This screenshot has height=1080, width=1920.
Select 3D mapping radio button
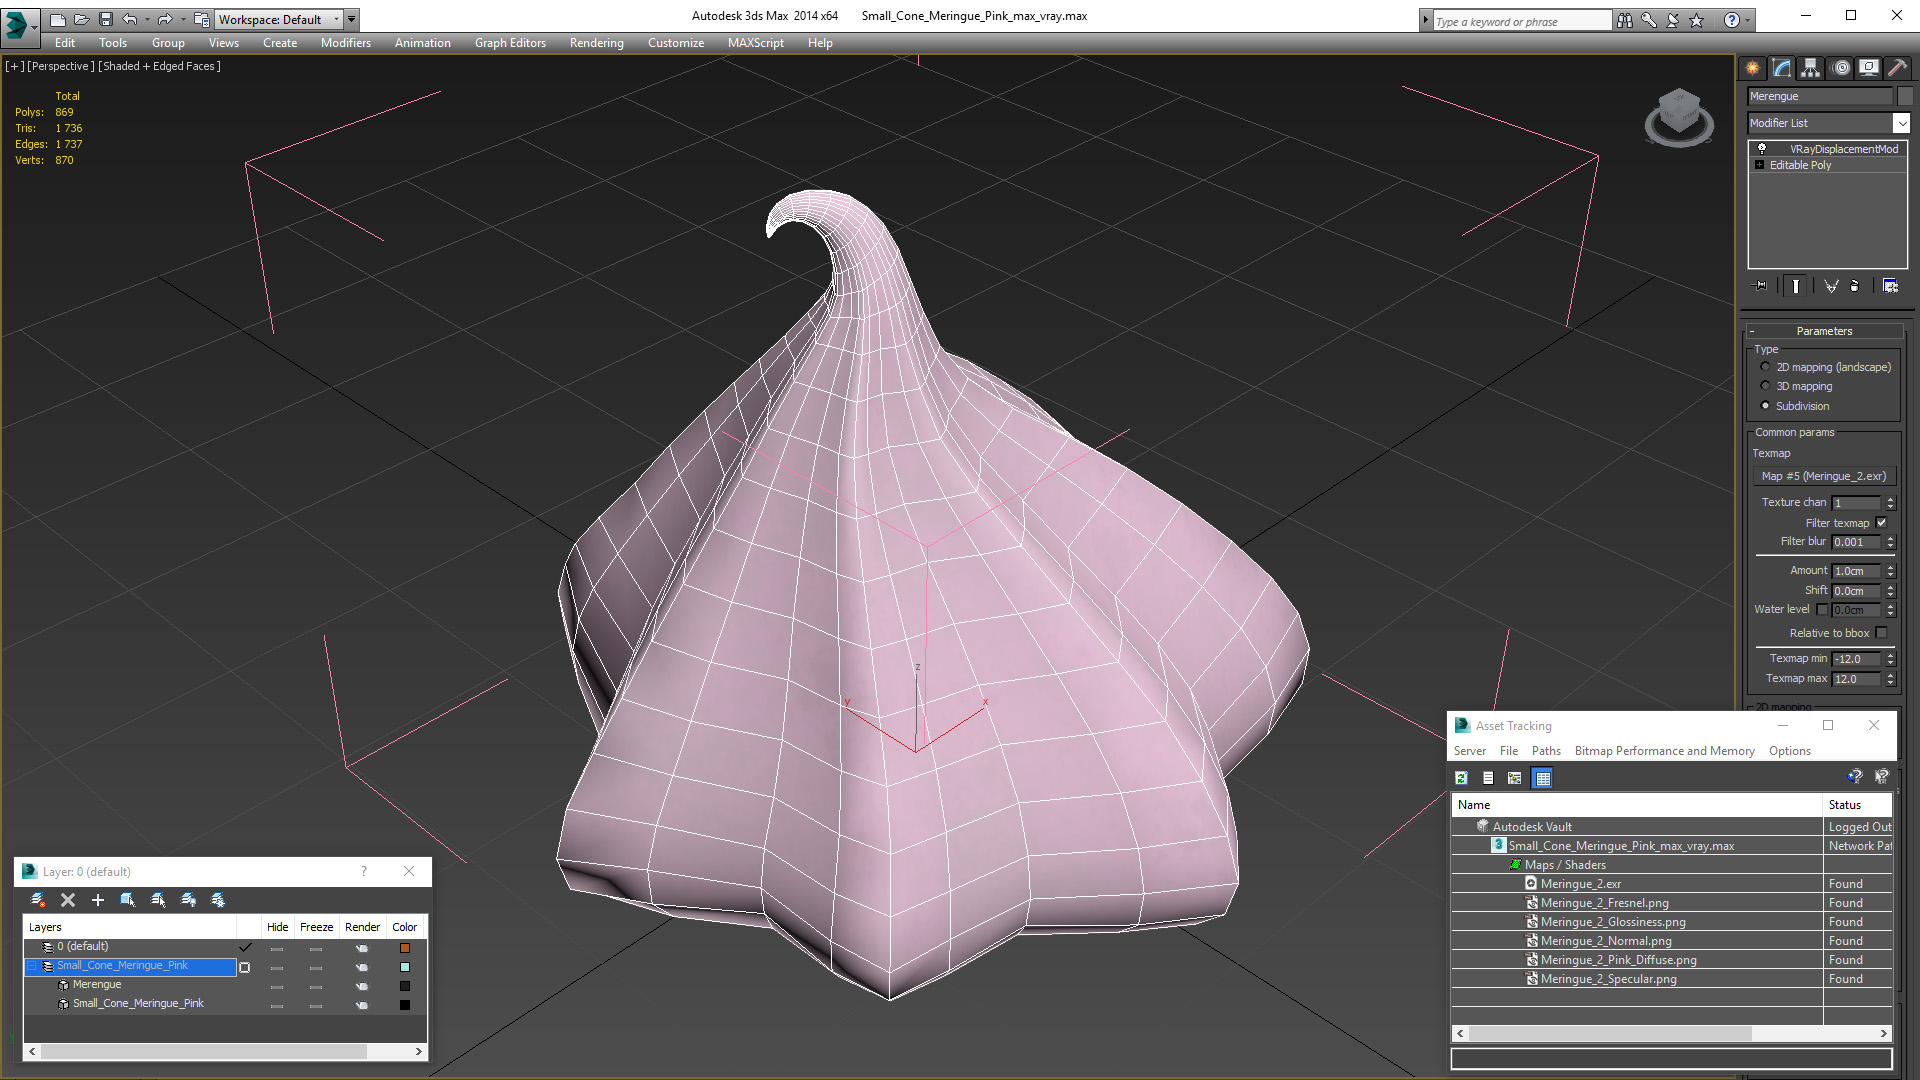pos(1765,386)
